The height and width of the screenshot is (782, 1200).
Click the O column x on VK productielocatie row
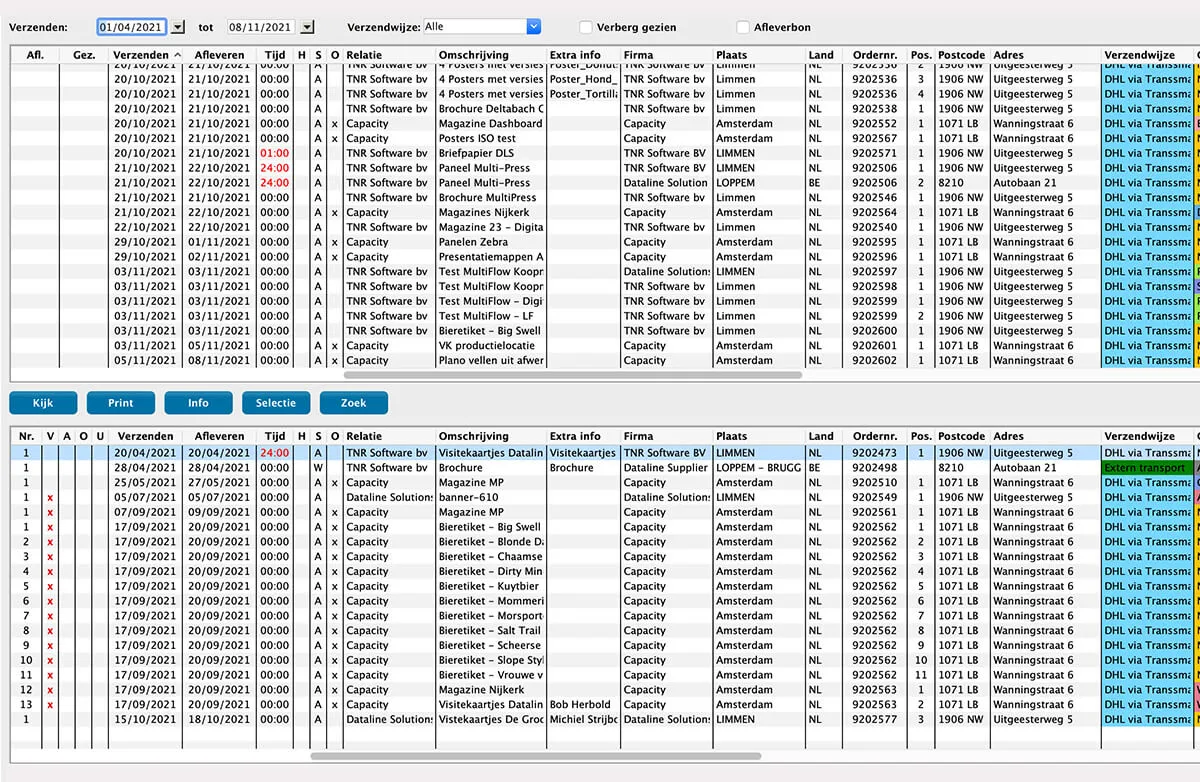pyautogui.click(x=335, y=346)
